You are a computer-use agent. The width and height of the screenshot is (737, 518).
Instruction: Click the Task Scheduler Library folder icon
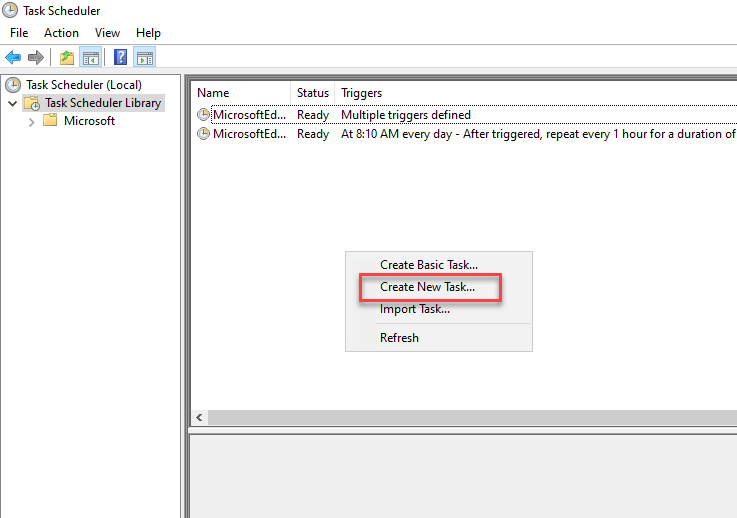[x=32, y=103]
